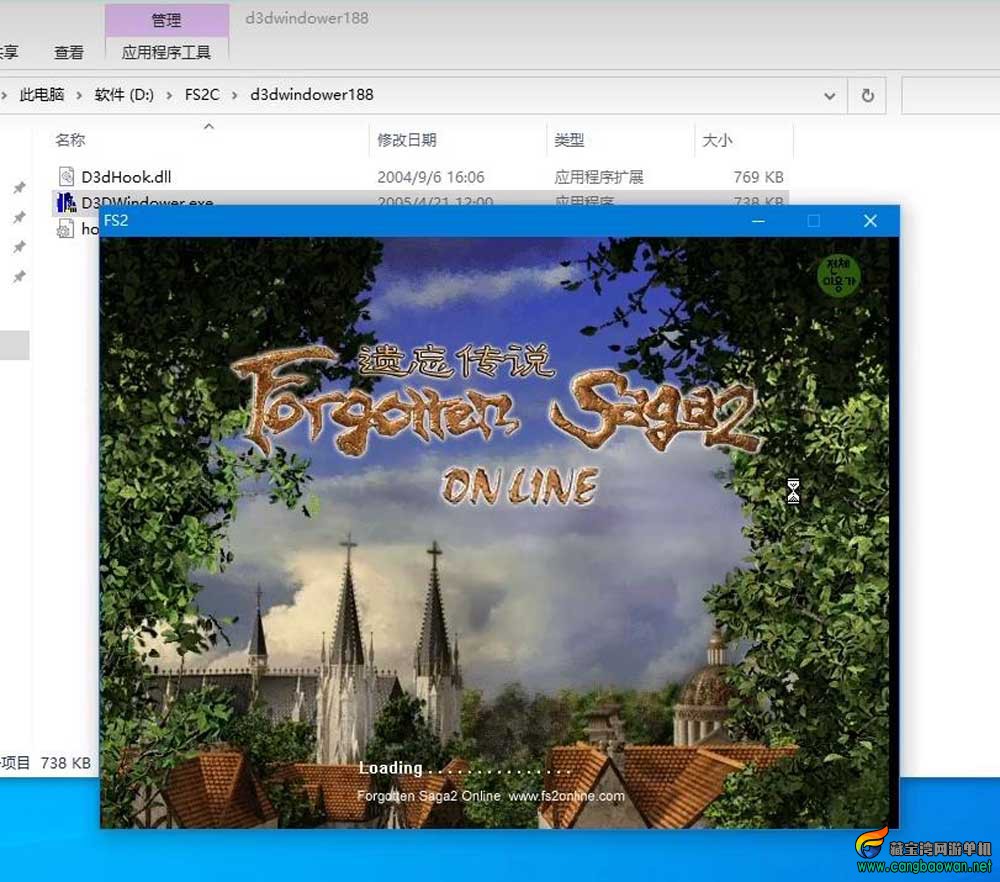Click the fourth pin icon in sidebar
The width and height of the screenshot is (1000, 882).
[x=19, y=277]
